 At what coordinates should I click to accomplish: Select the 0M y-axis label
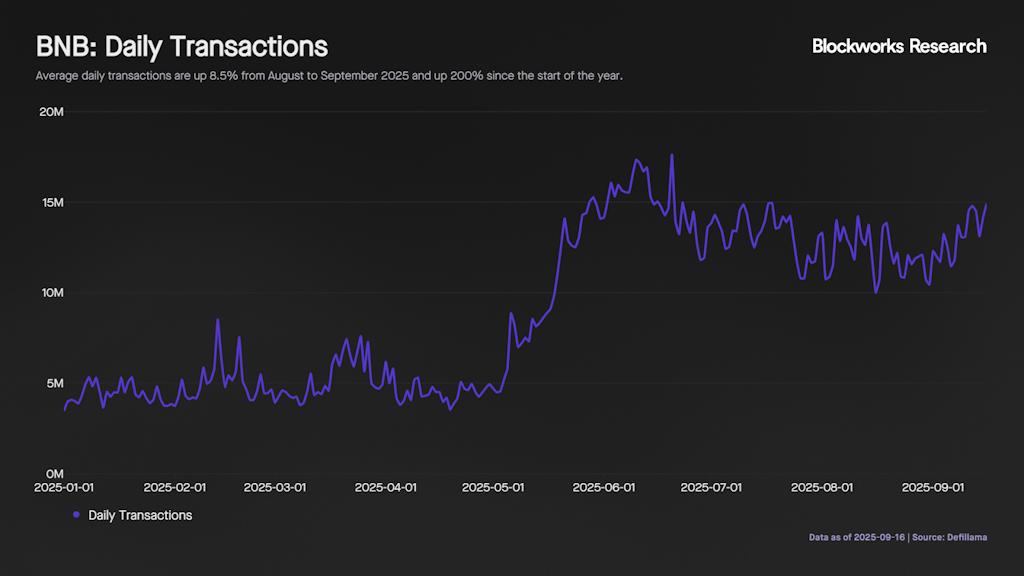[x=55, y=474]
